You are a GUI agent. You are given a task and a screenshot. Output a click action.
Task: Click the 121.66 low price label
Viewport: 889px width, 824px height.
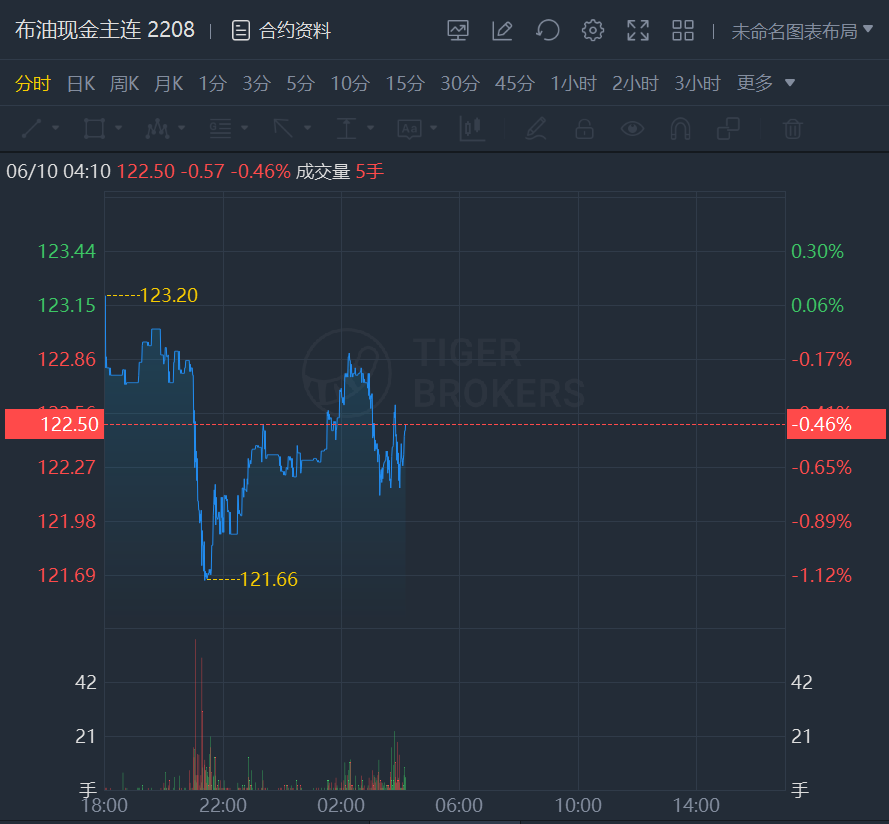(269, 579)
